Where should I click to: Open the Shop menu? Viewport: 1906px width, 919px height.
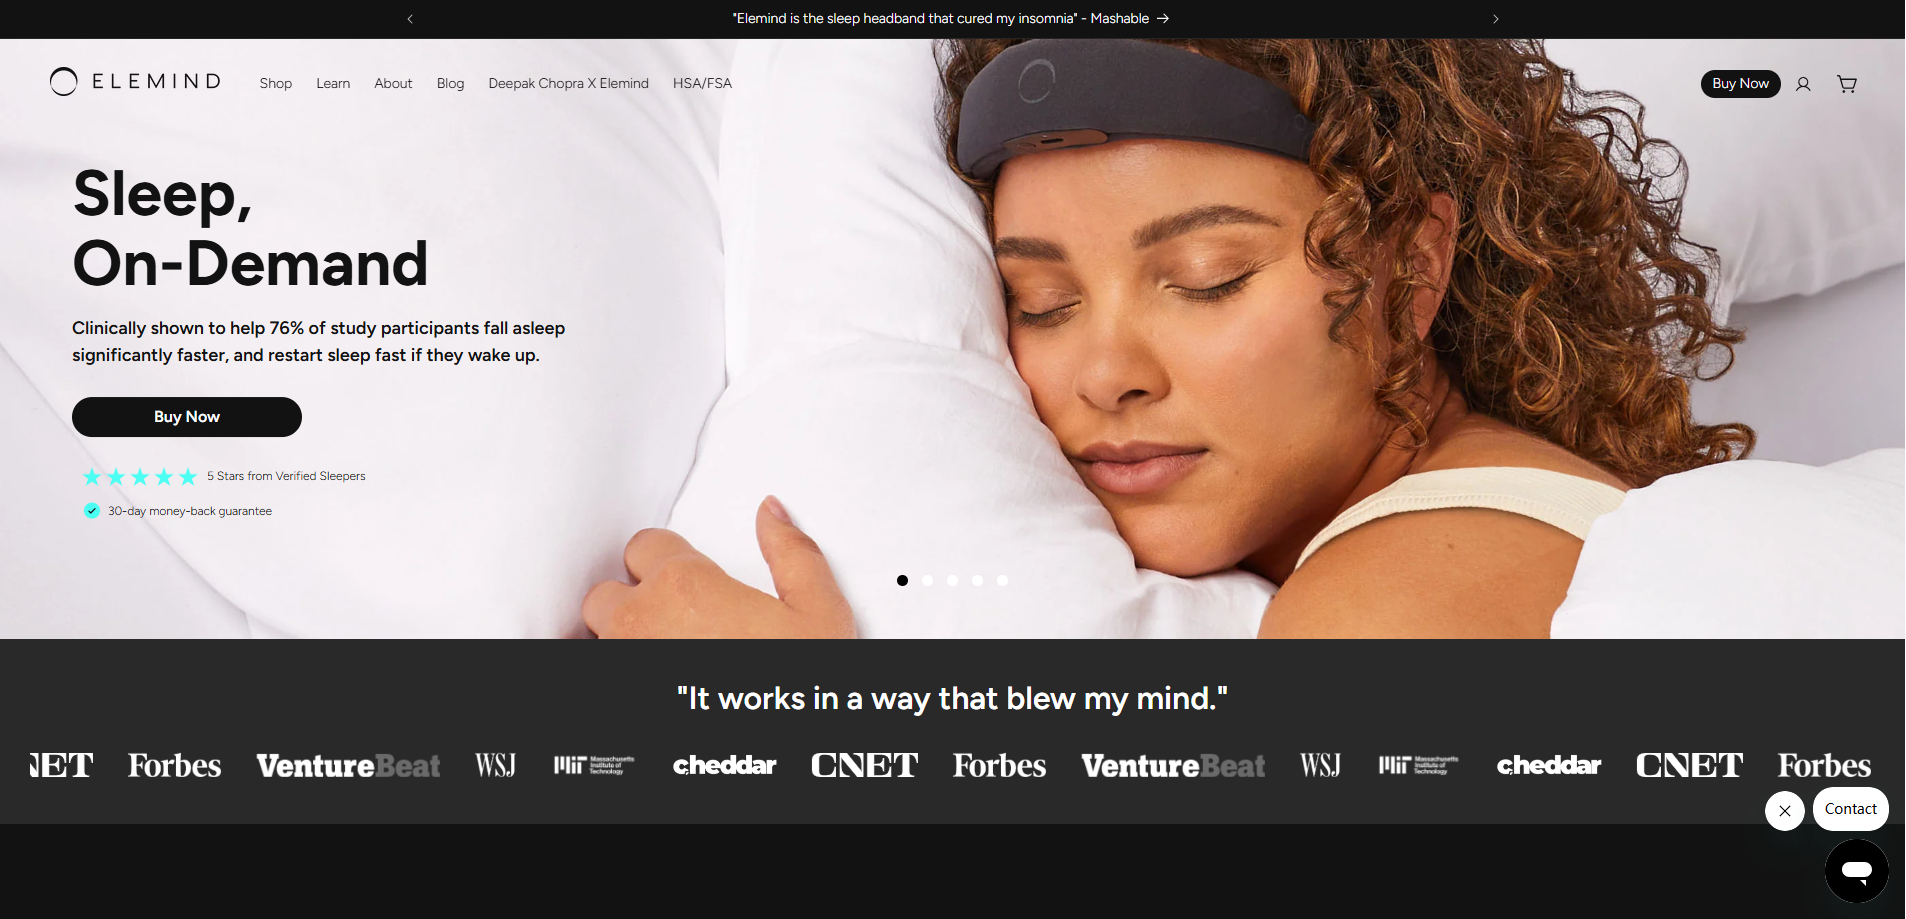(275, 84)
